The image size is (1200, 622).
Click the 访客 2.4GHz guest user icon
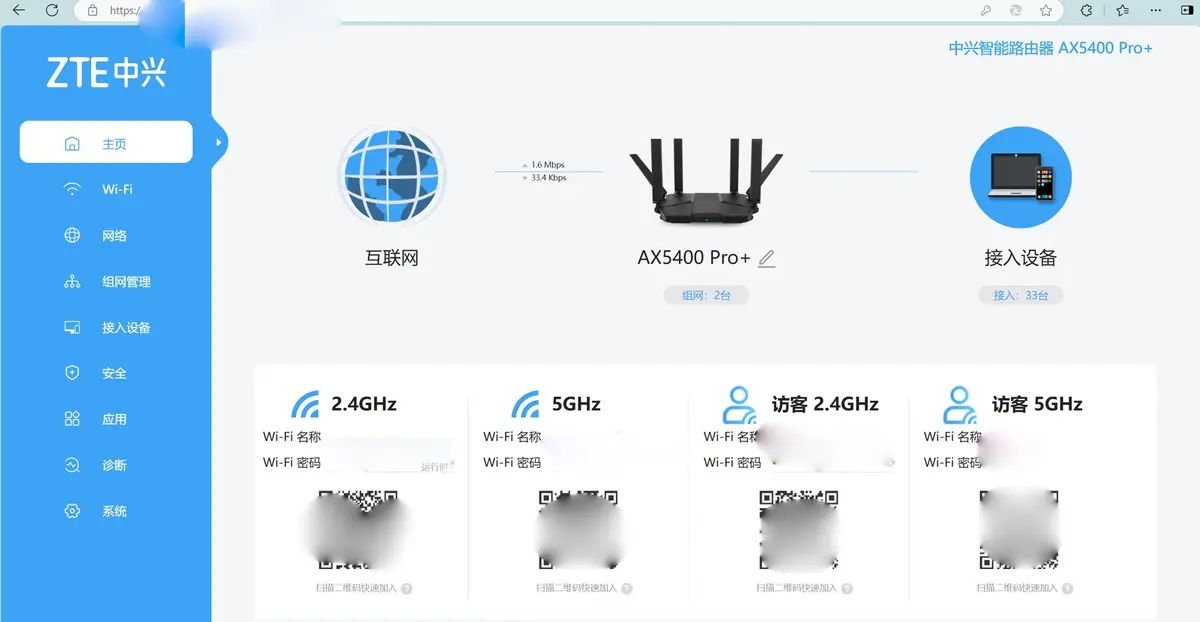(740, 404)
